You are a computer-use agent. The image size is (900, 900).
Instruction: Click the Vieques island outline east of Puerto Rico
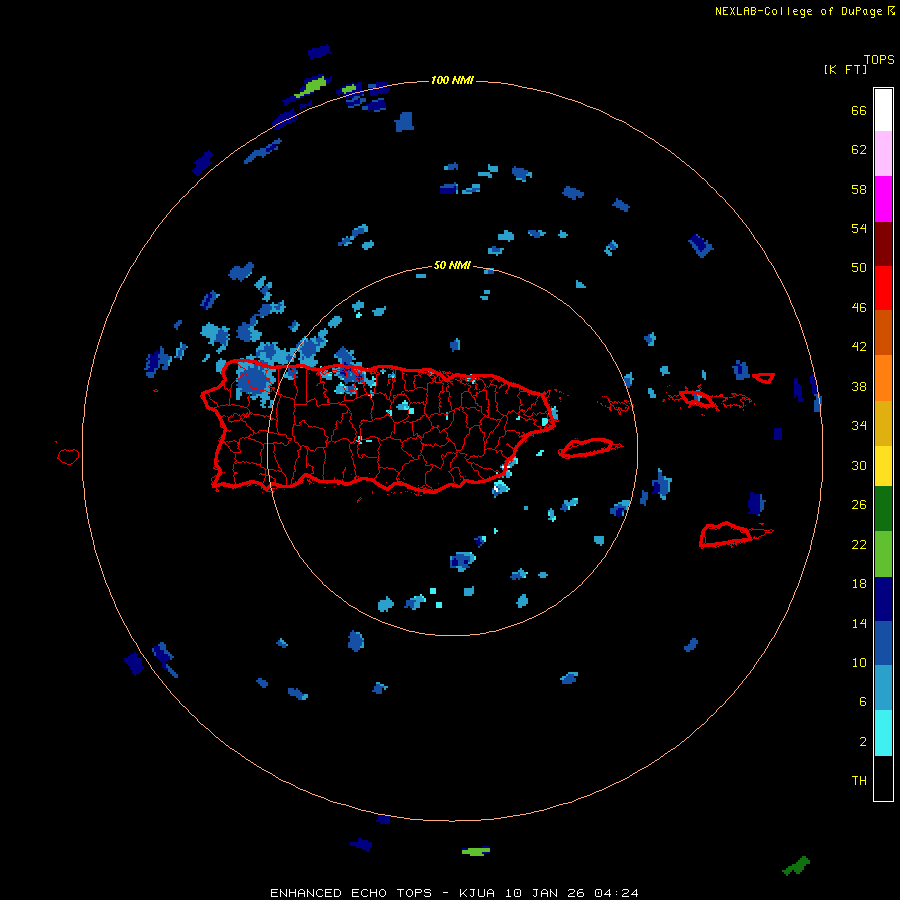coord(590,447)
